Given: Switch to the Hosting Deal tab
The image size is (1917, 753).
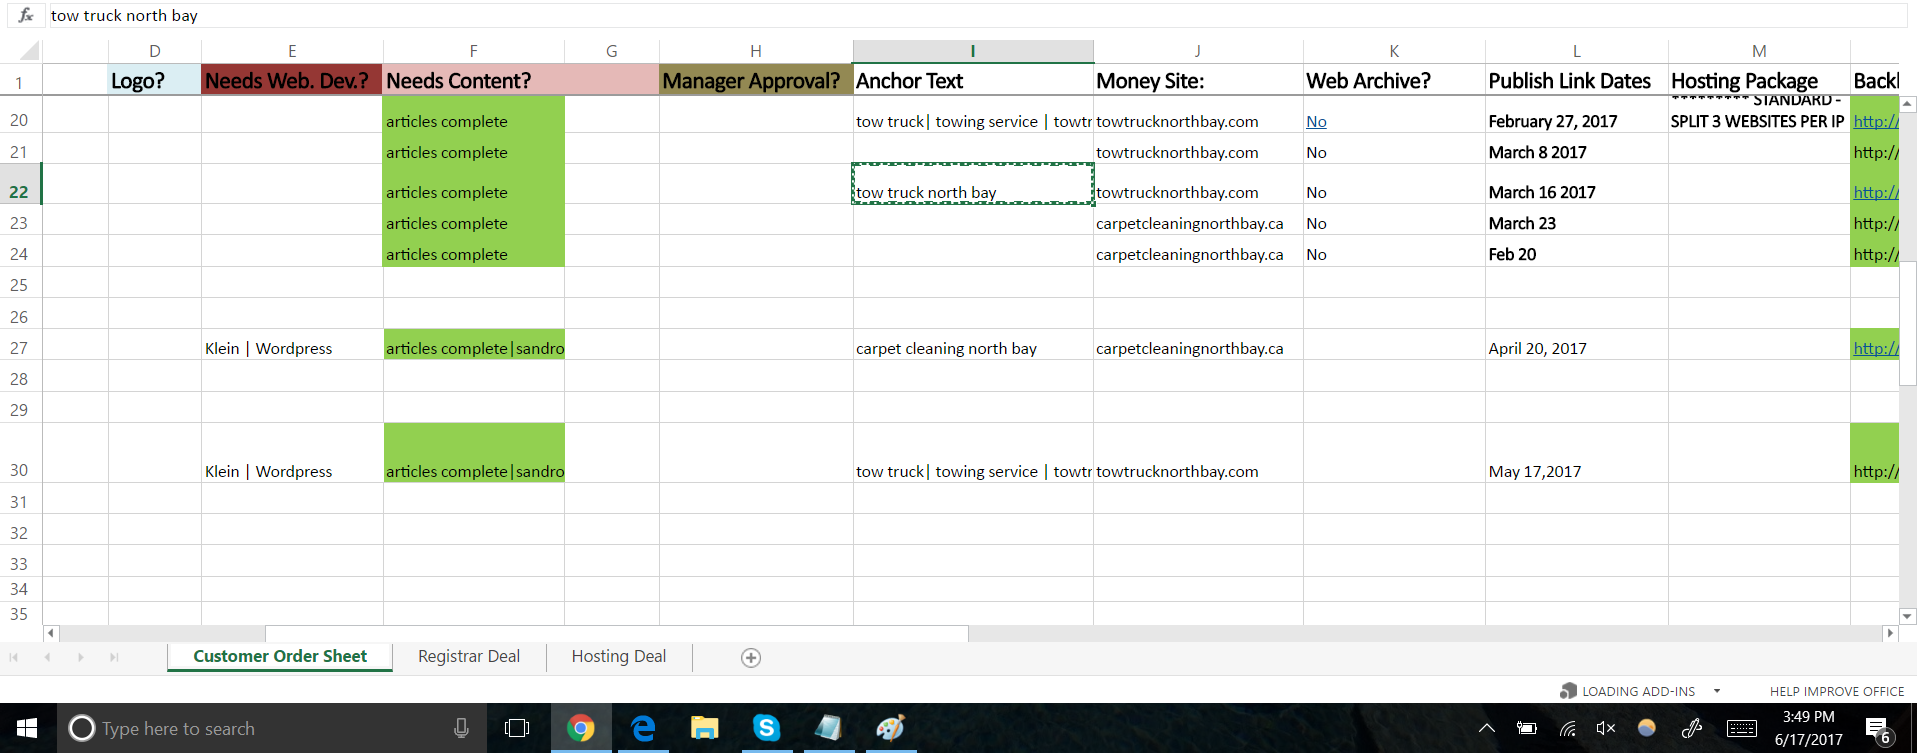Looking at the screenshot, I should tap(618, 657).
